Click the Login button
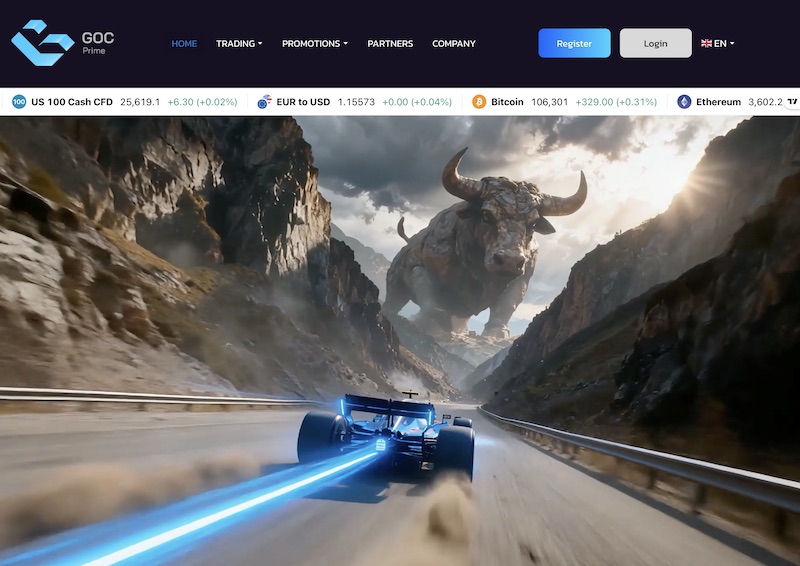Viewport: 800px width, 566px height. click(655, 43)
